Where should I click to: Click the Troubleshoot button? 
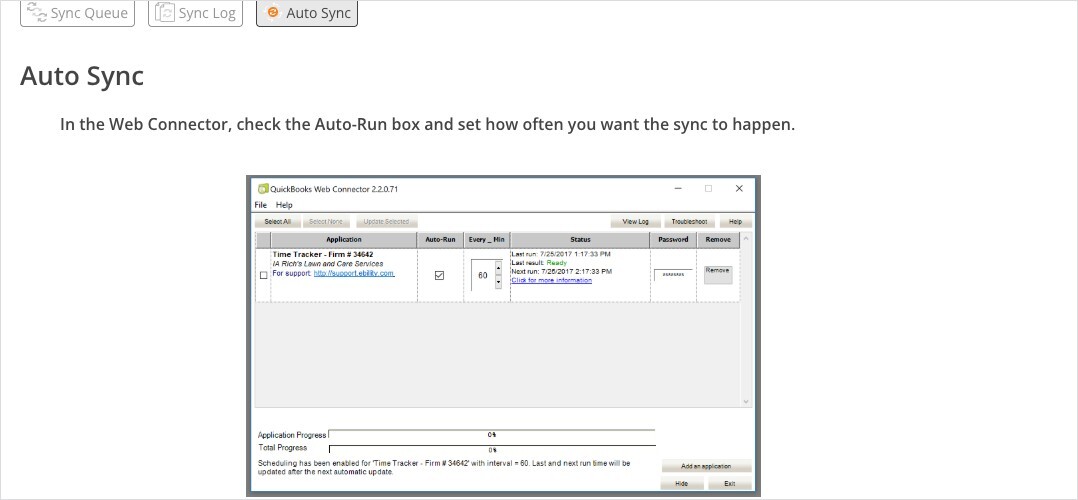coord(689,222)
